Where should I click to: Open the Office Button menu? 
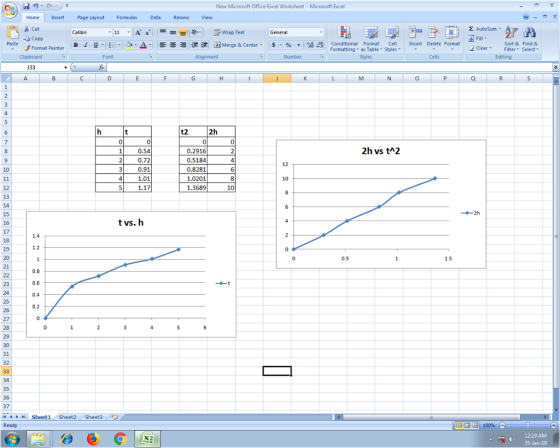(10, 10)
